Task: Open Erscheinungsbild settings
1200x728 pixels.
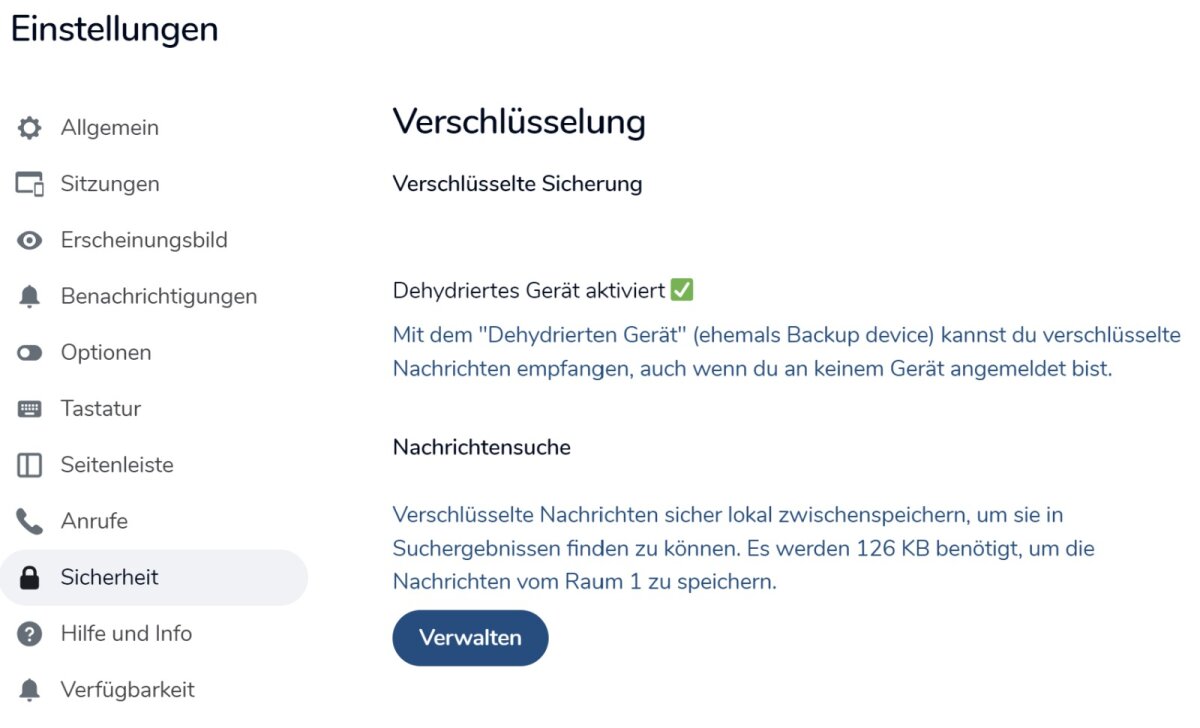Action: pos(144,240)
